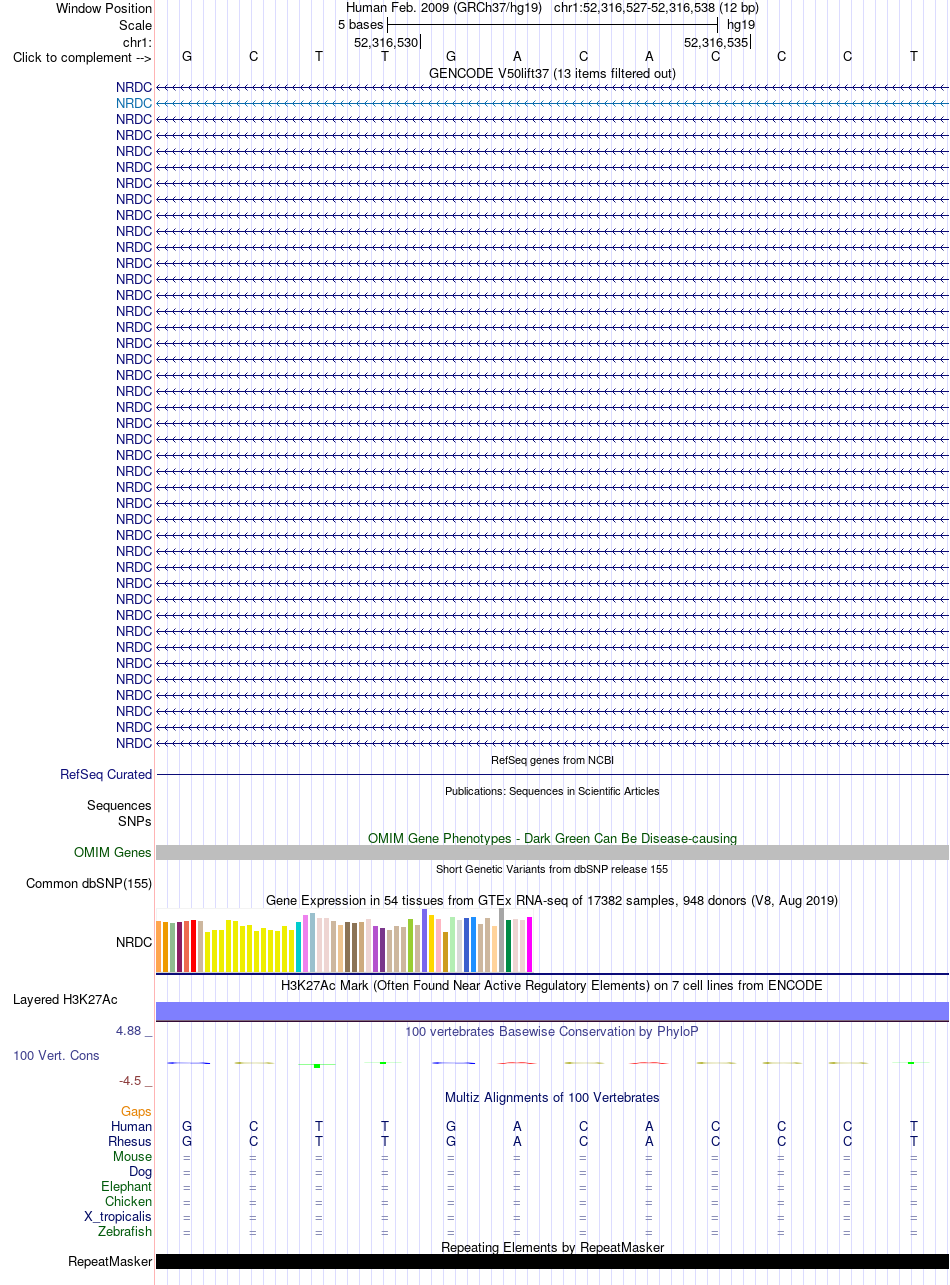Image resolution: width=950 pixels, height=1285 pixels.
Task: Open 'Short Genetic Variants from dbSNP release 155'
Action: point(552,870)
